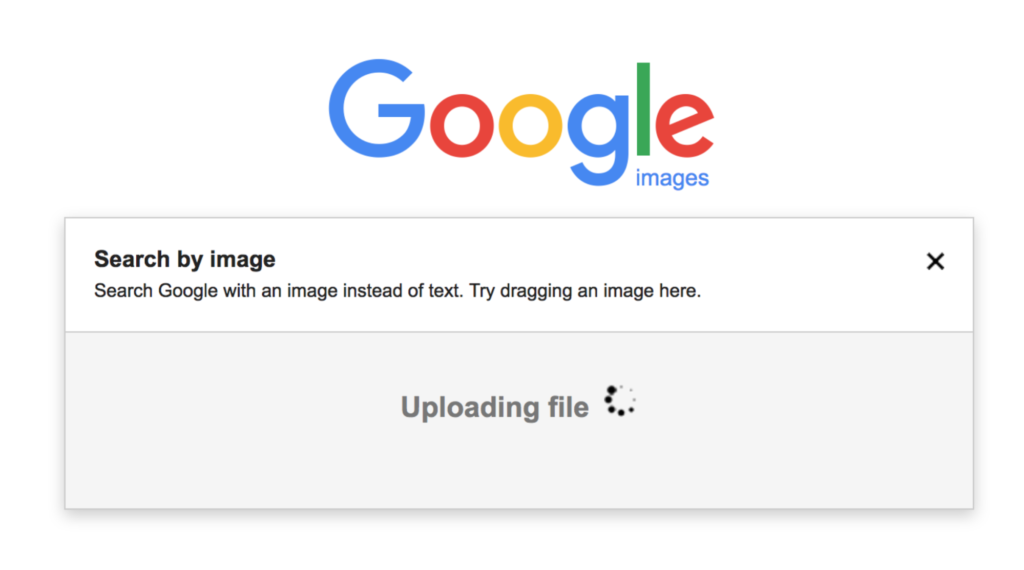Click the green letter l in logo
1024x570 pixels.
coord(643,109)
